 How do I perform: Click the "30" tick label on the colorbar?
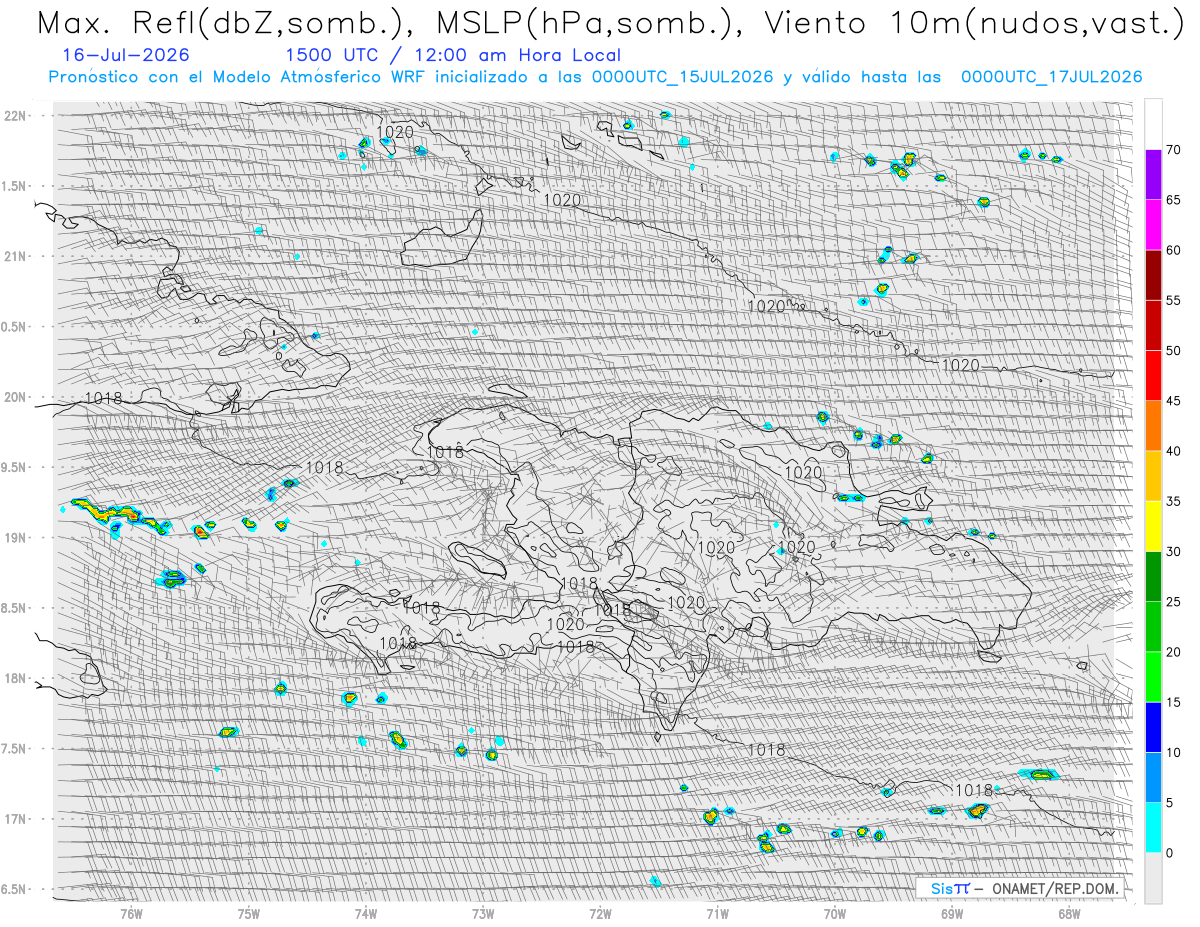(1174, 552)
